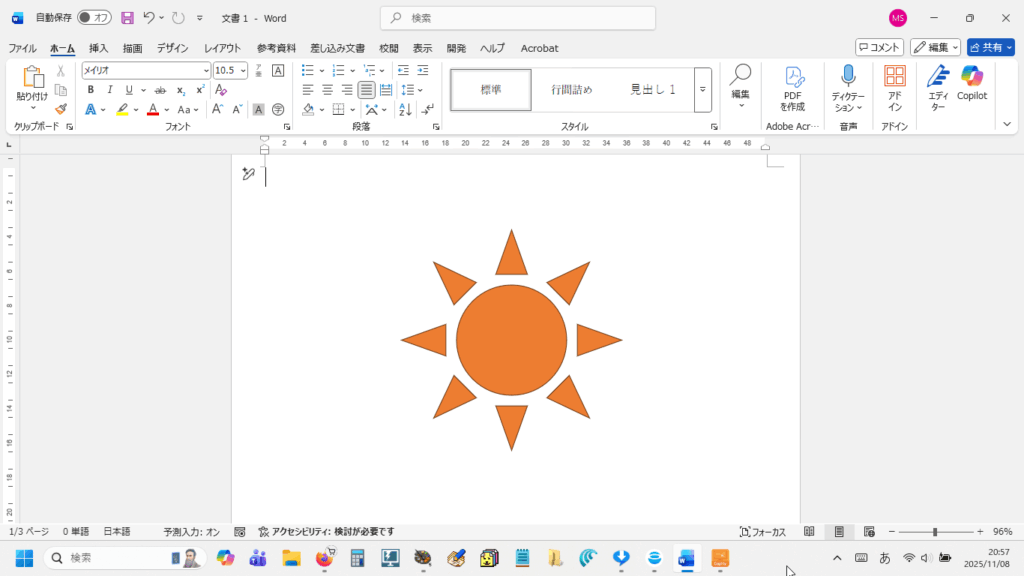Toggle Italic formatting
The height and width of the screenshot is (576, 1024).
109,90
